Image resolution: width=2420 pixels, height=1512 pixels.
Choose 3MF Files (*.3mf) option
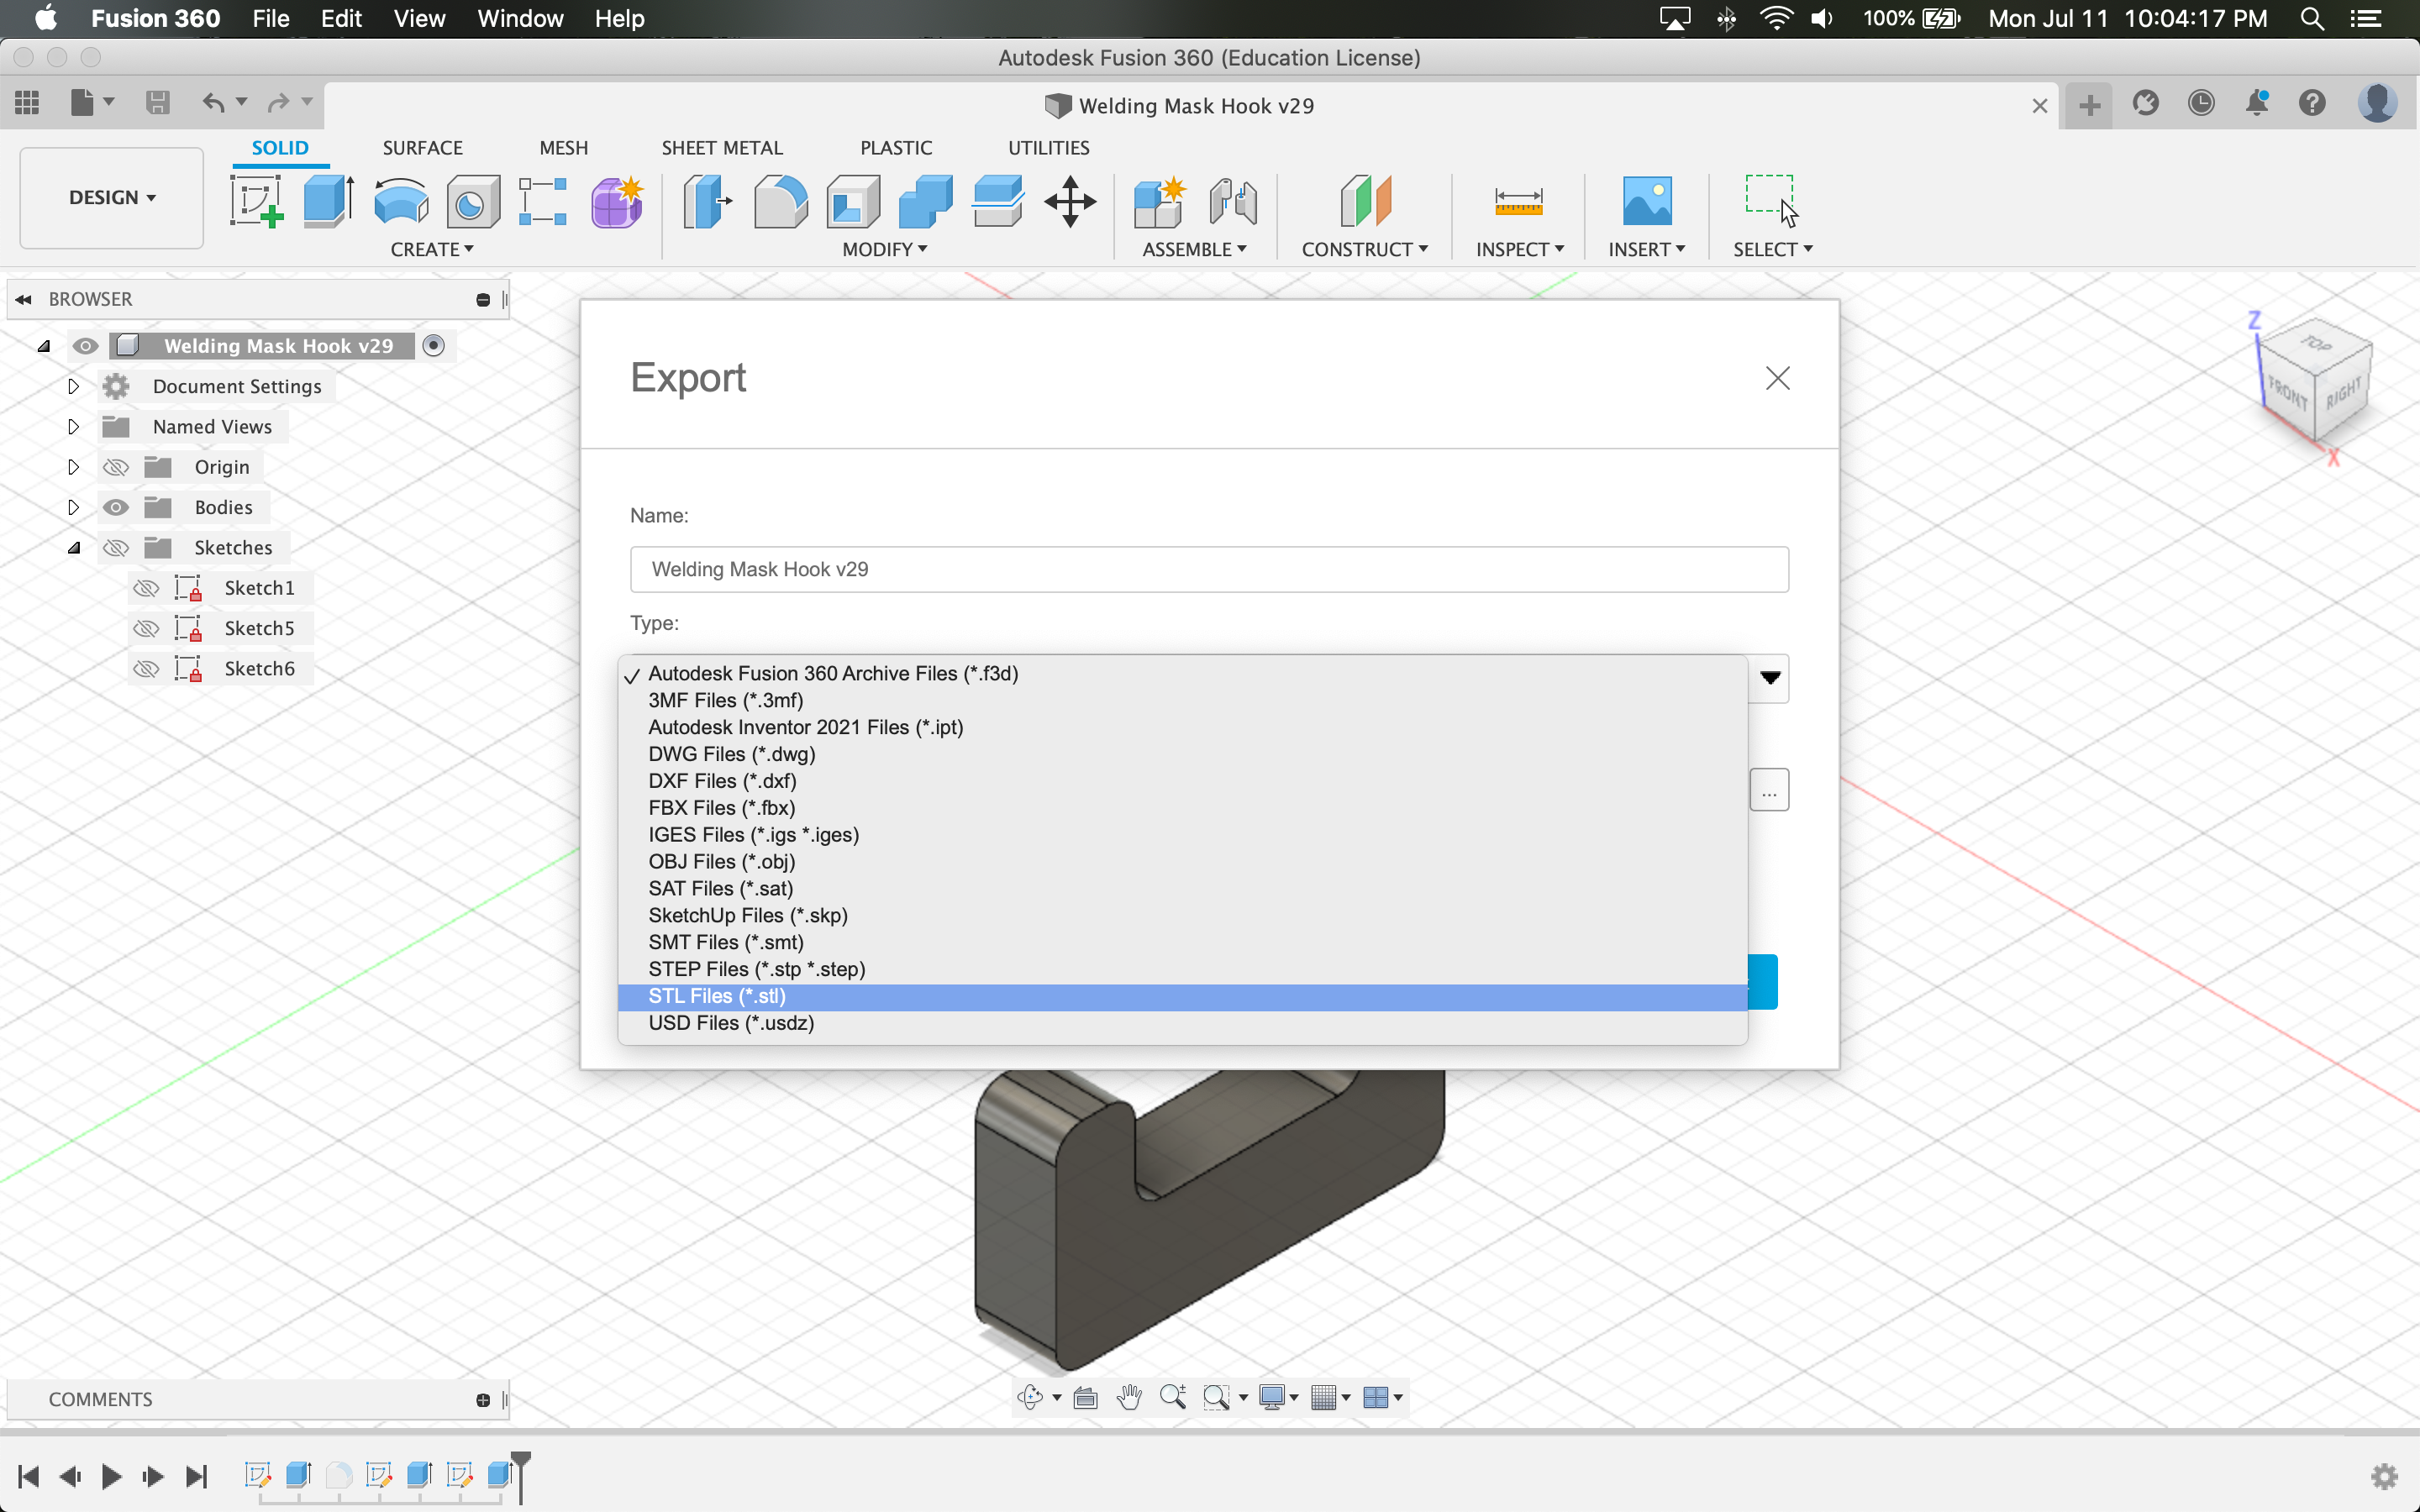click(1182, 701)
